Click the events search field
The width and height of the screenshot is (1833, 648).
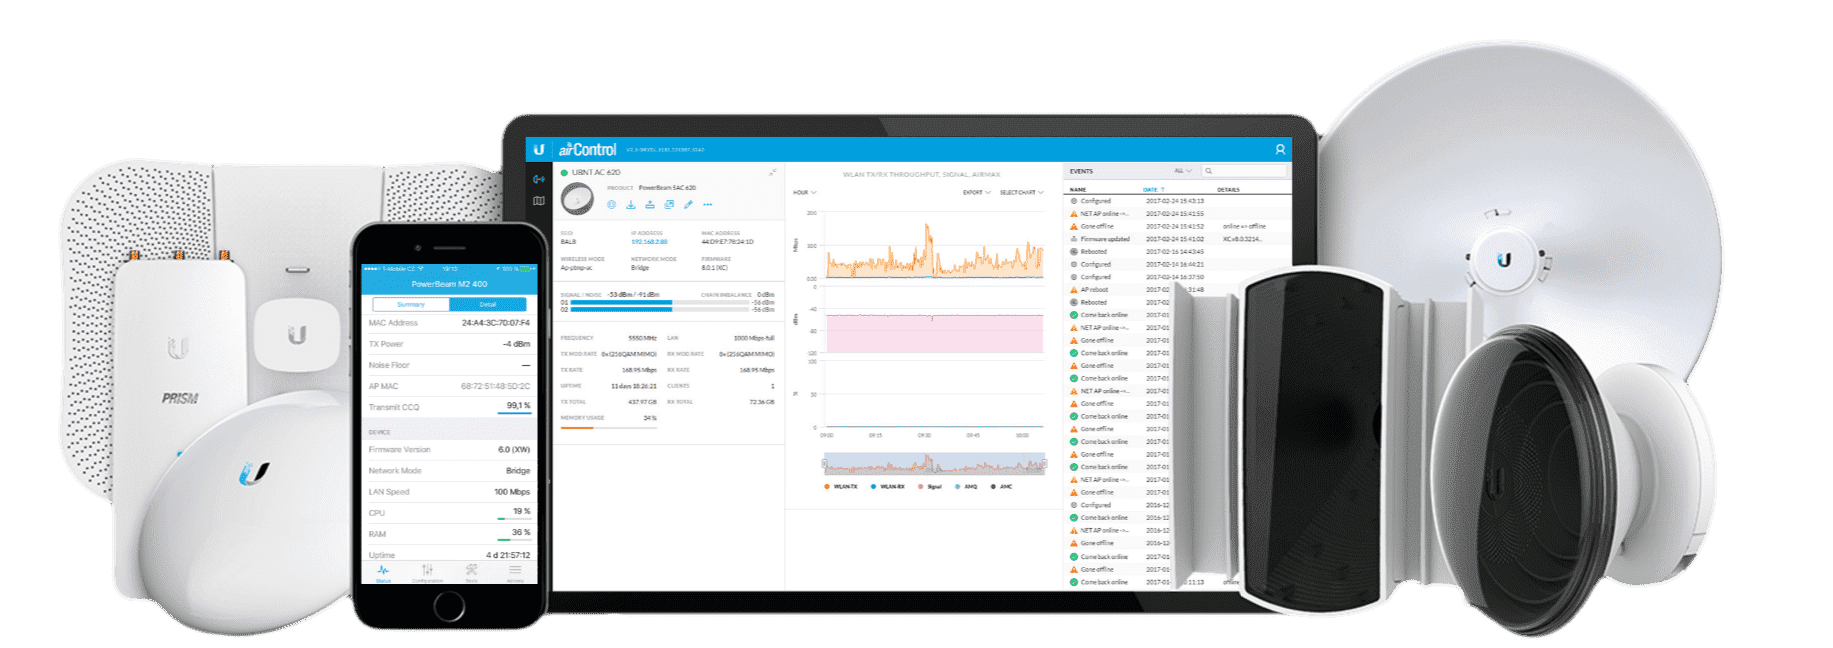coord(1245,171)
